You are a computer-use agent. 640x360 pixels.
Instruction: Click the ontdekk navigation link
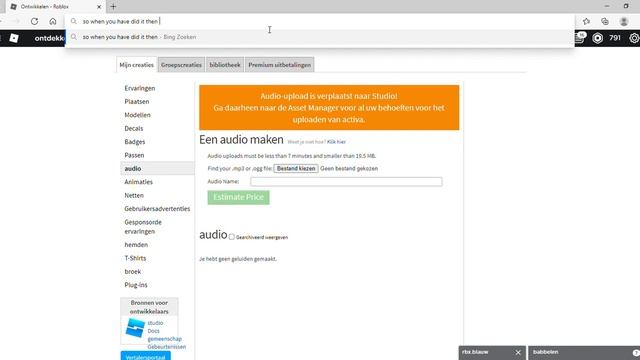(49, 38)
